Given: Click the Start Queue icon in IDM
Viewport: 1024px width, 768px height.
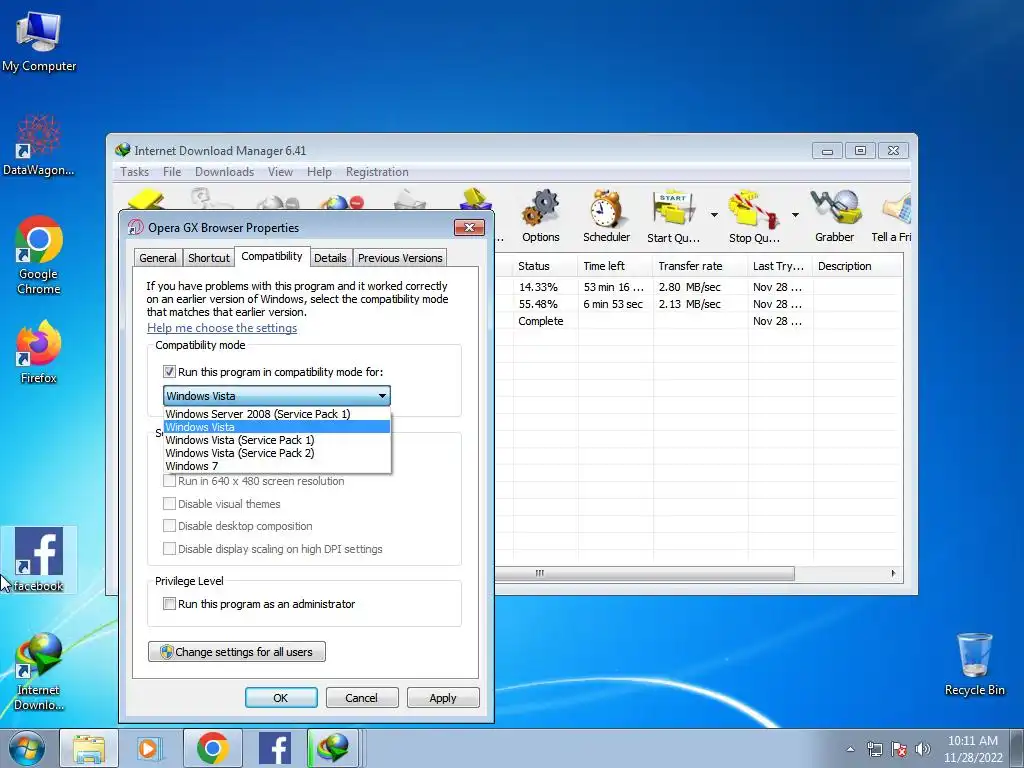Looking at the screenshot, I should pyautogui.click(x=673, y=216).
